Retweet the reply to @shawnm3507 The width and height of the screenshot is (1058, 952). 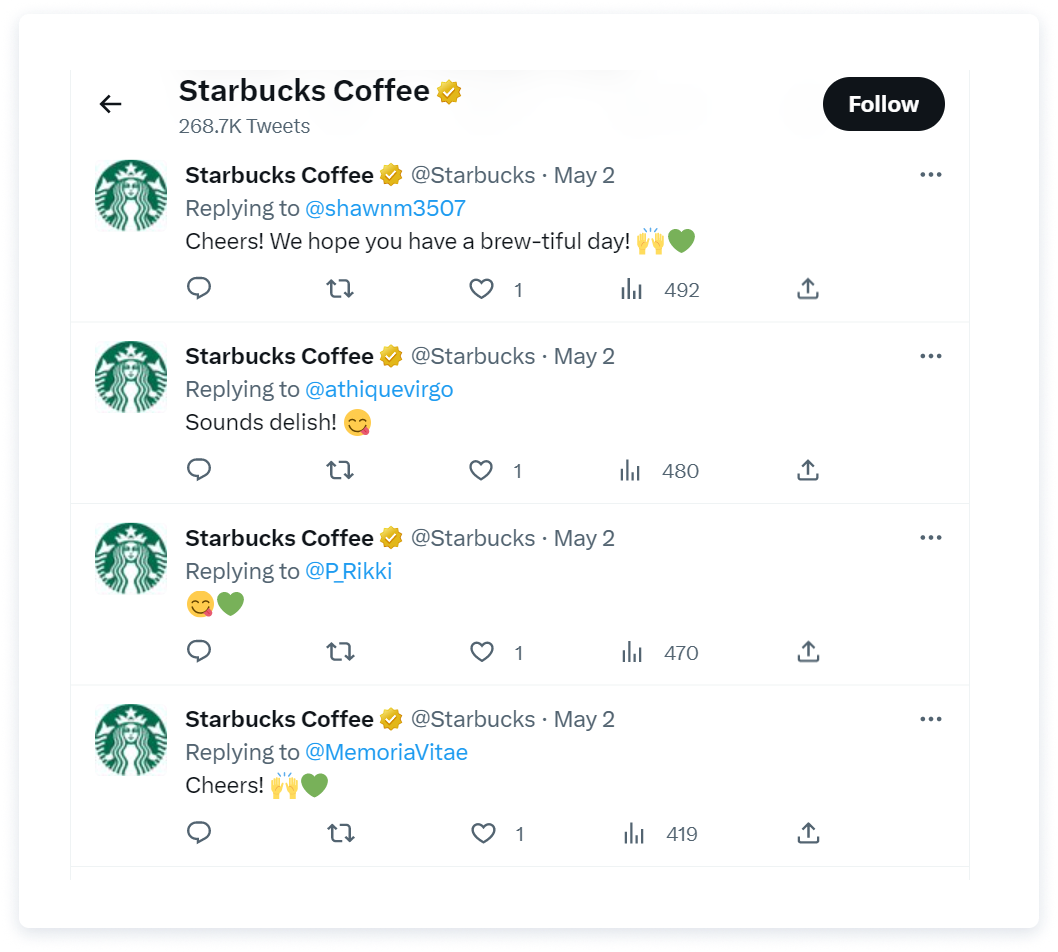[340, 289]
